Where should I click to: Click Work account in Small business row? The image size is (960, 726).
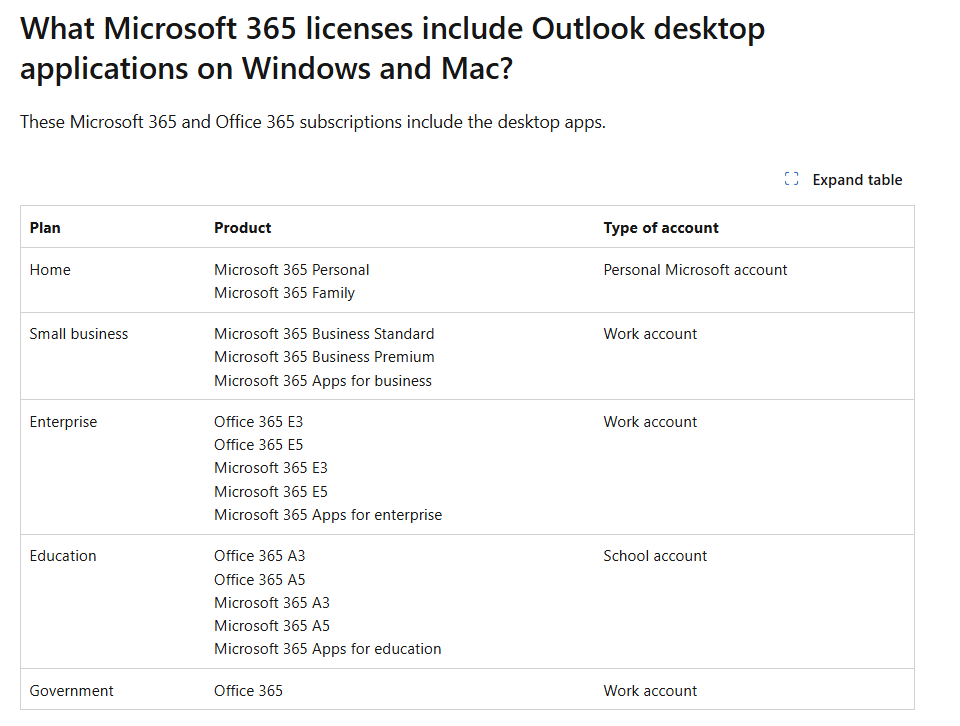point(650,334)
